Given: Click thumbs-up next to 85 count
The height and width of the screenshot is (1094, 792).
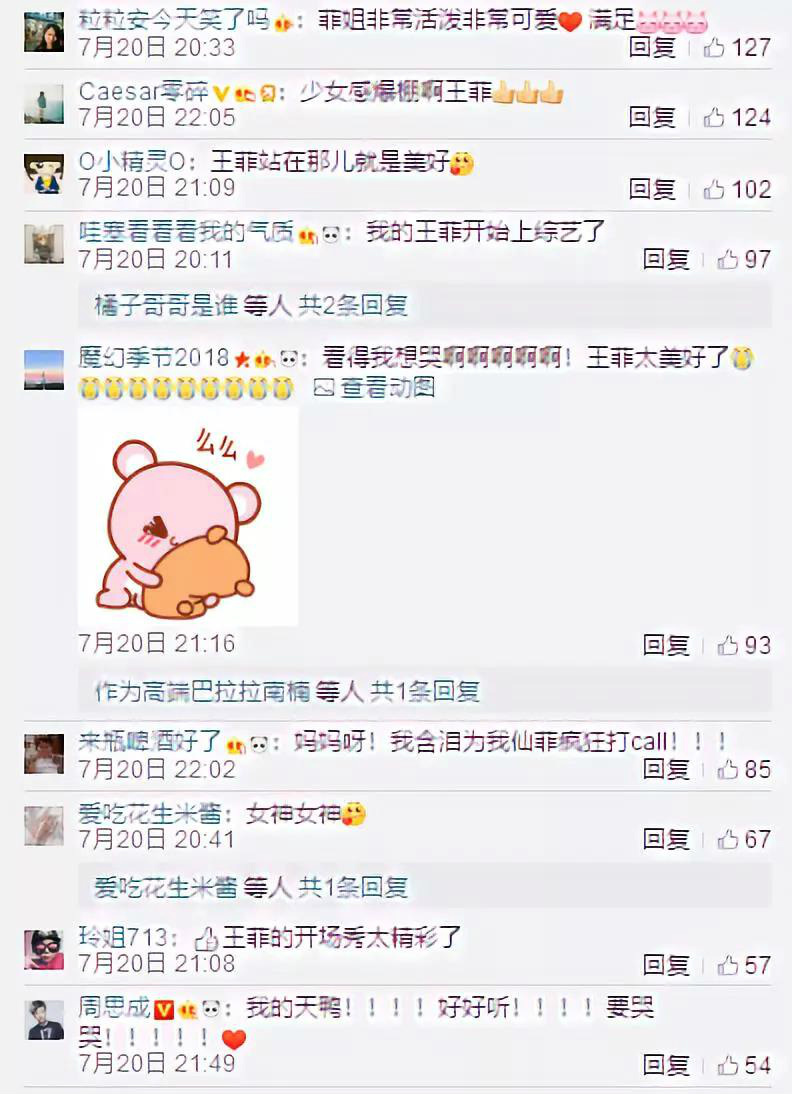Looking at the screenshot, I should tap(728, 769).
